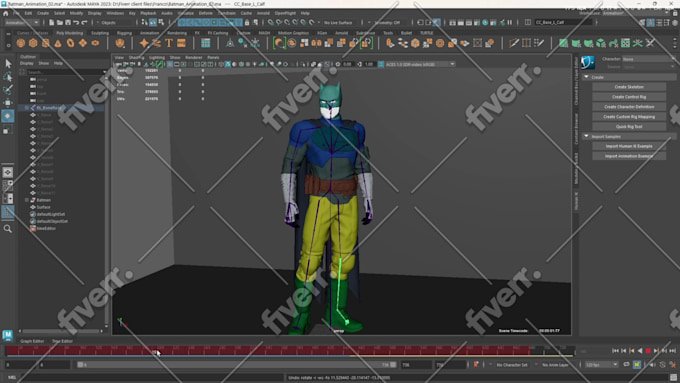Select the timeEditor node in Outliner
The height and width of the screenshot is (383, 680).
click(46, 228)
